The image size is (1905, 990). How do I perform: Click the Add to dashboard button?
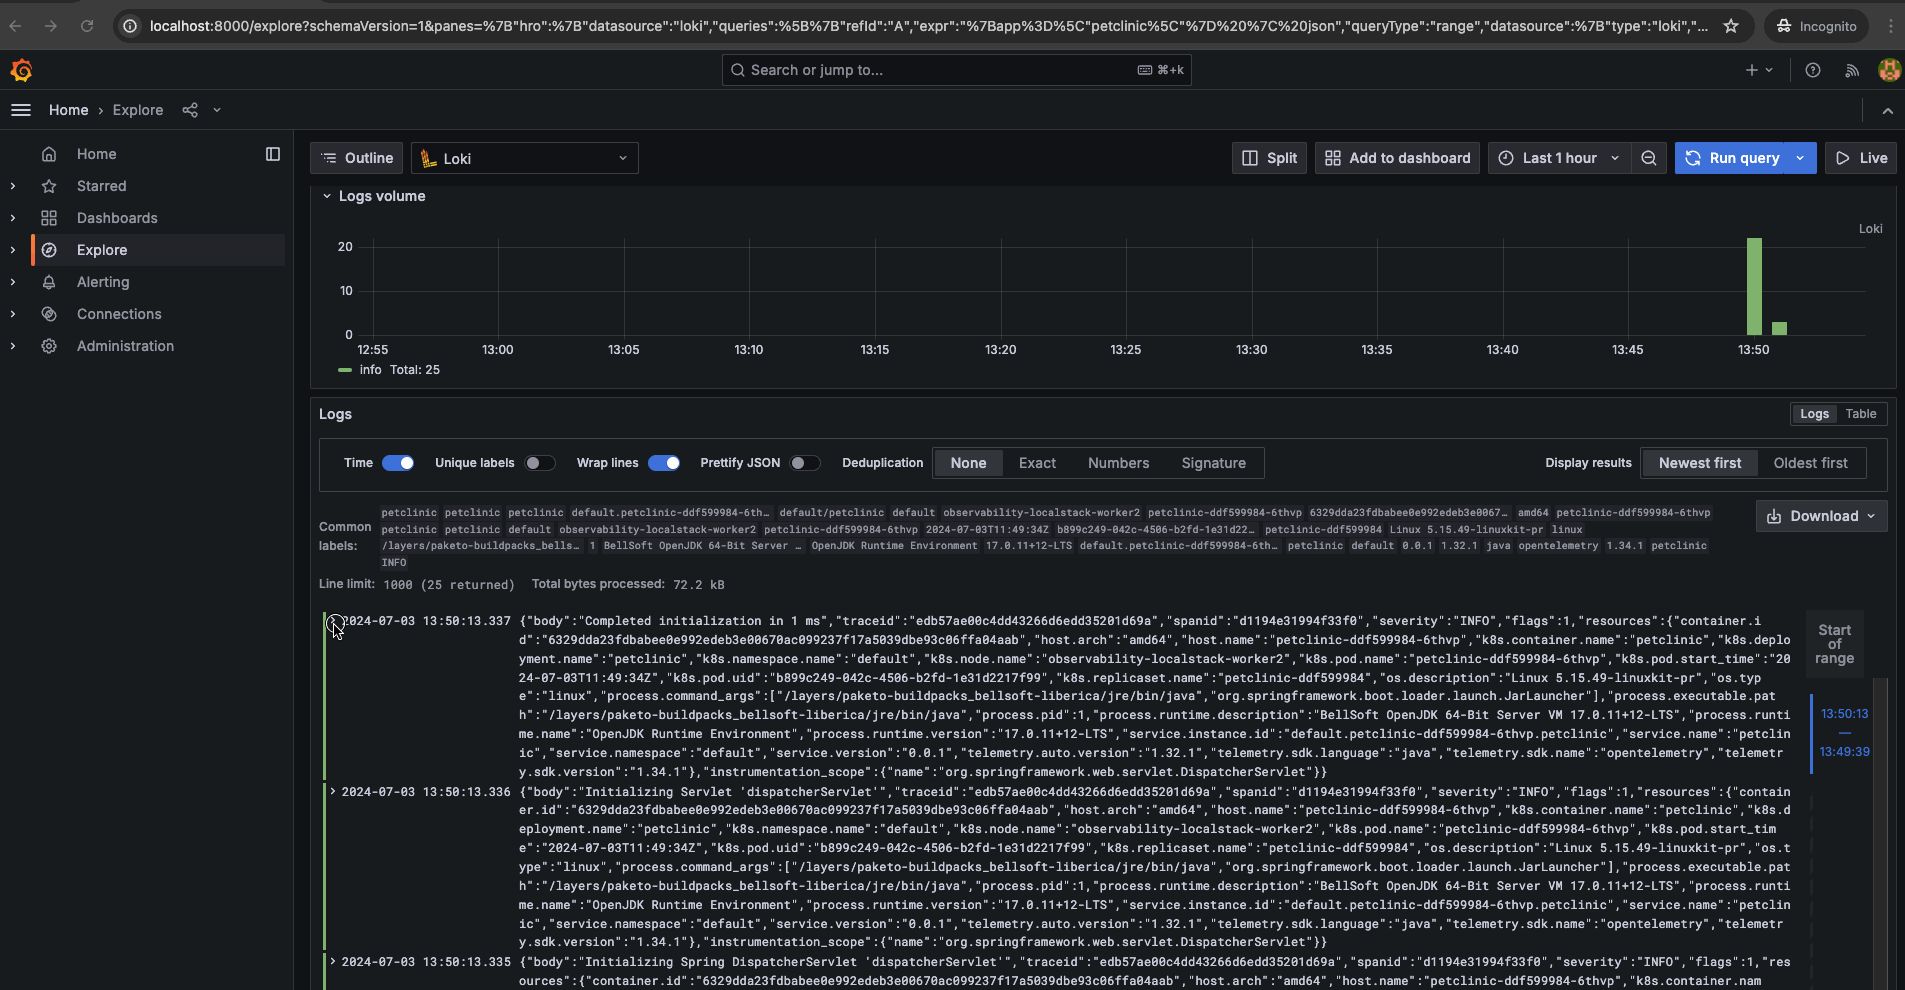(1397, 158)
